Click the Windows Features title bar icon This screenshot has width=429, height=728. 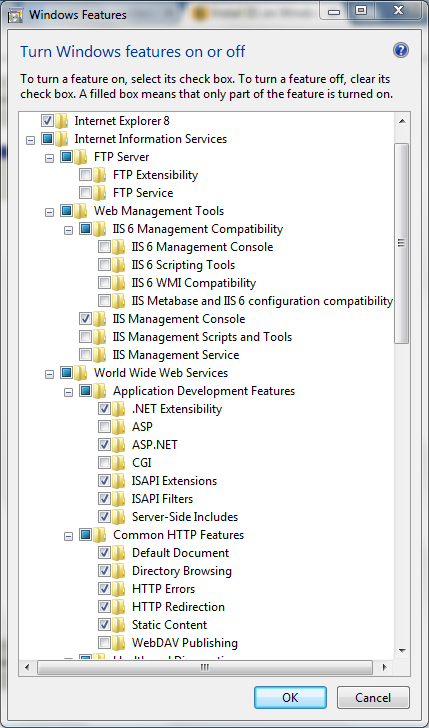click(x=16, y=15)
